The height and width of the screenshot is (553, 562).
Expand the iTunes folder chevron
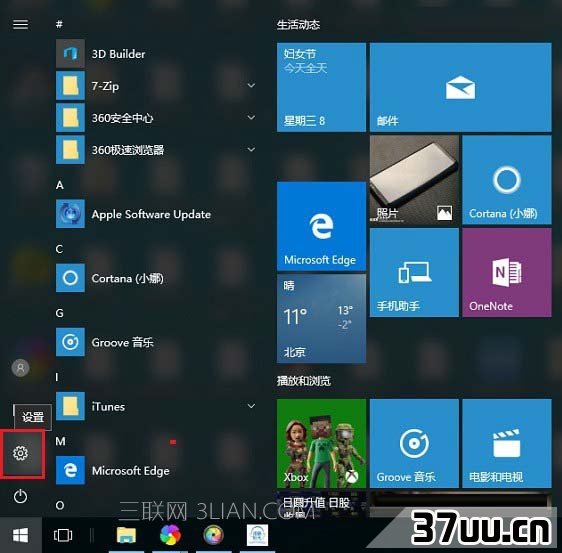tap(252, 406)
